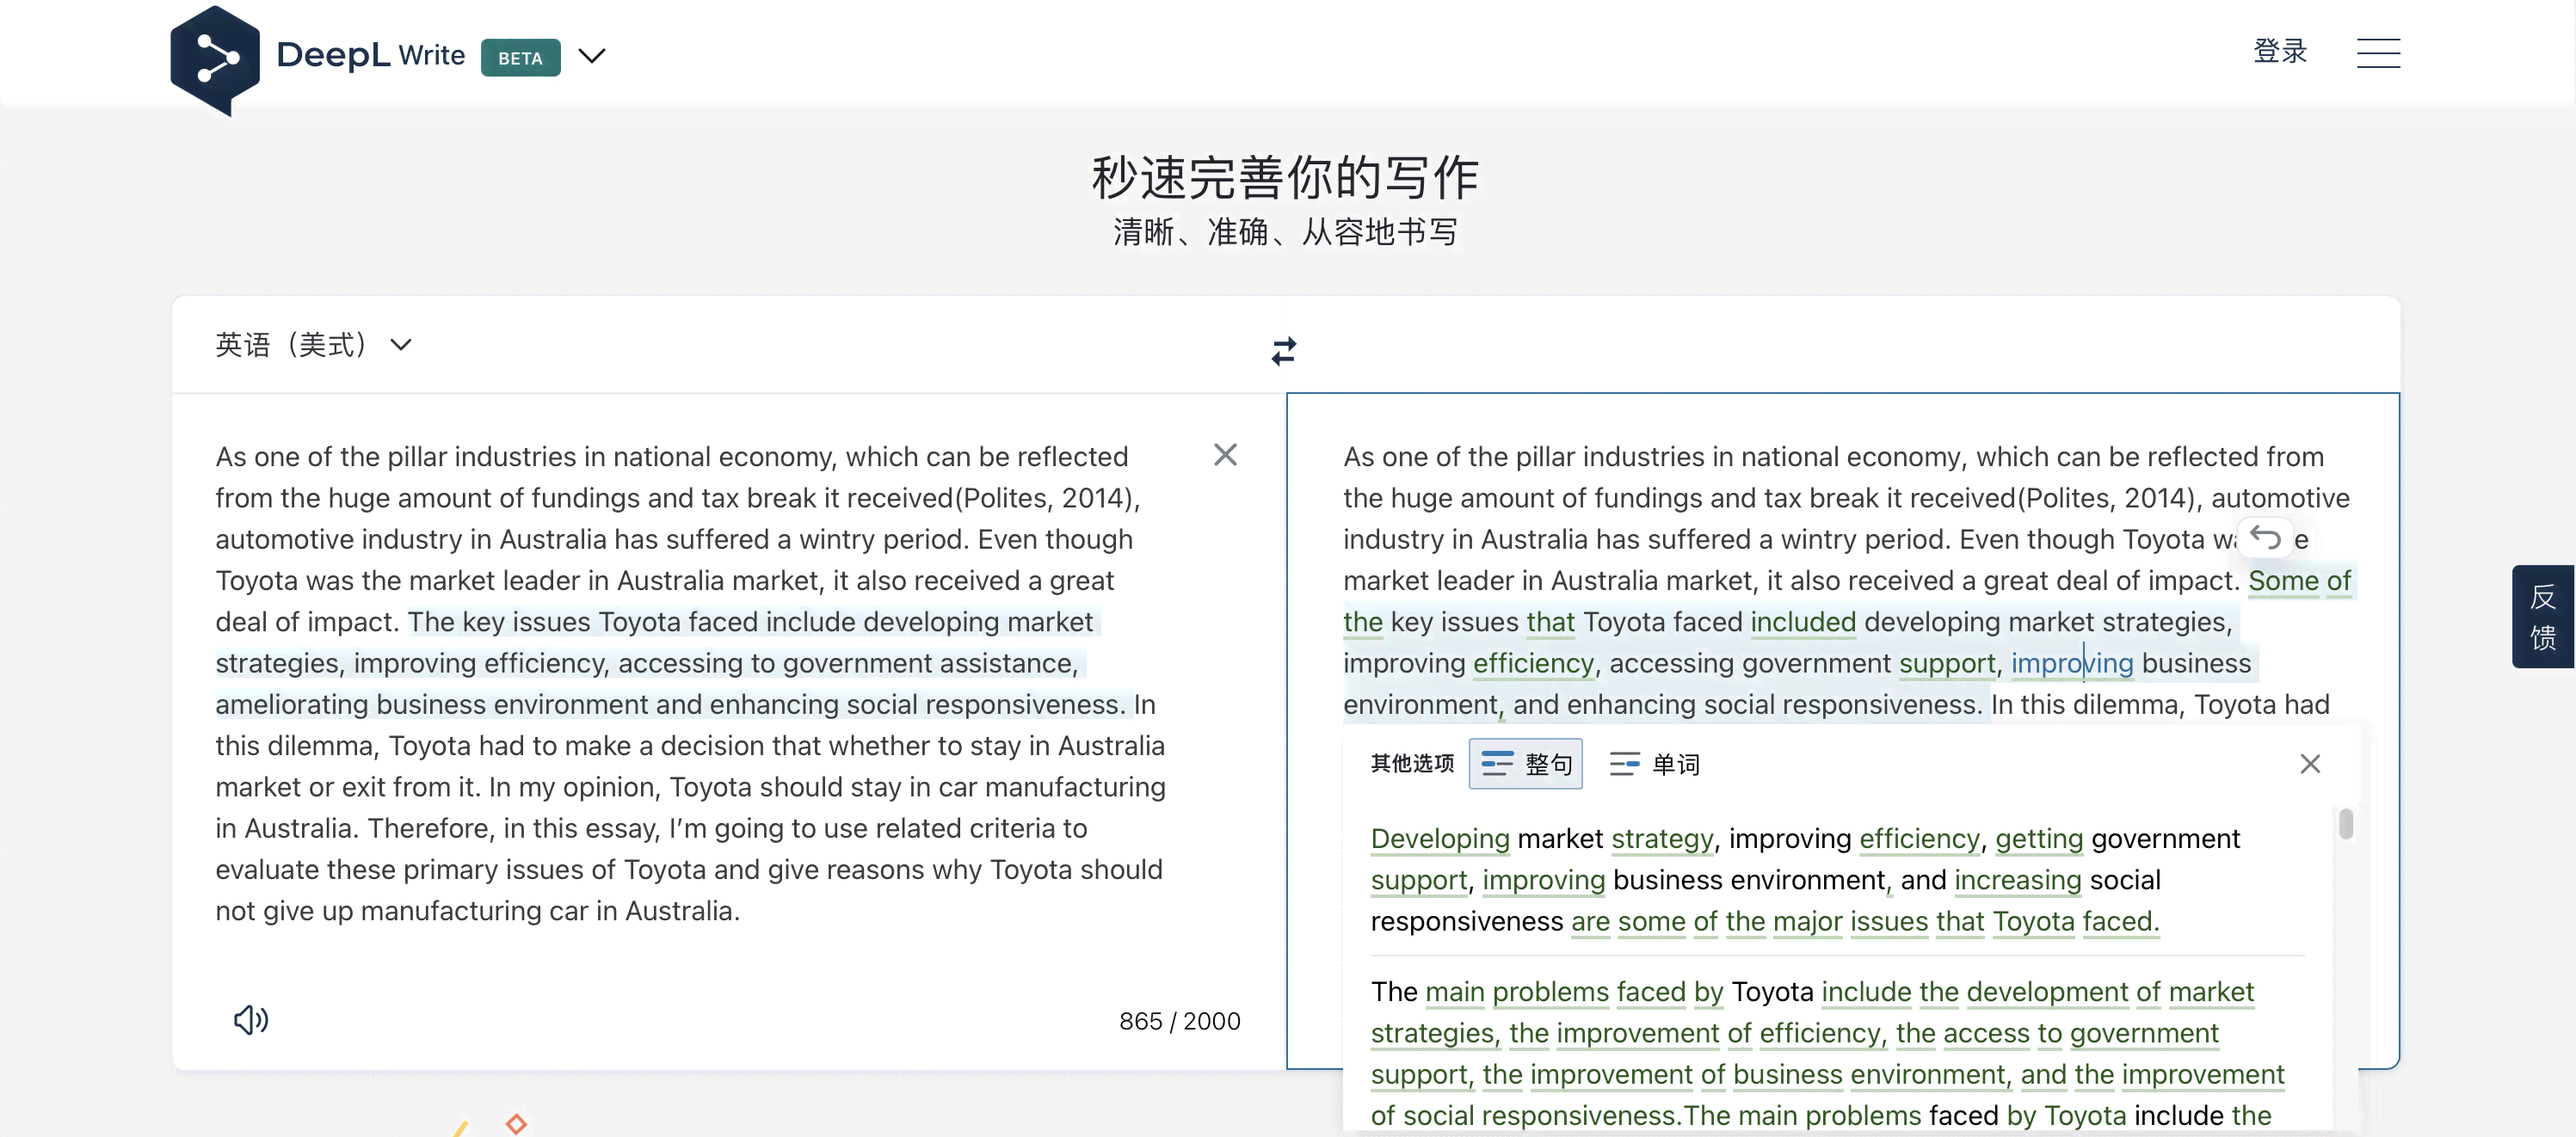Click the swap languages icon

pyautogui.click(x=1283, y=348)
